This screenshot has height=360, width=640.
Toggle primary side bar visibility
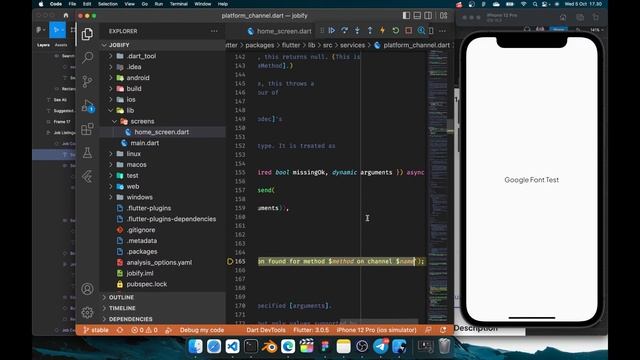(406, 16)
